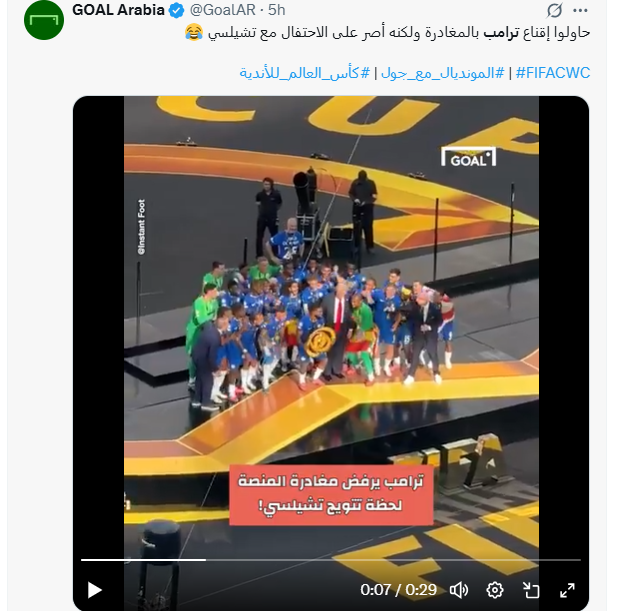The width and height of the screenshot is (618, 611).
Task: Click the red Arabic caption overlay
Action: pos(331,495)
